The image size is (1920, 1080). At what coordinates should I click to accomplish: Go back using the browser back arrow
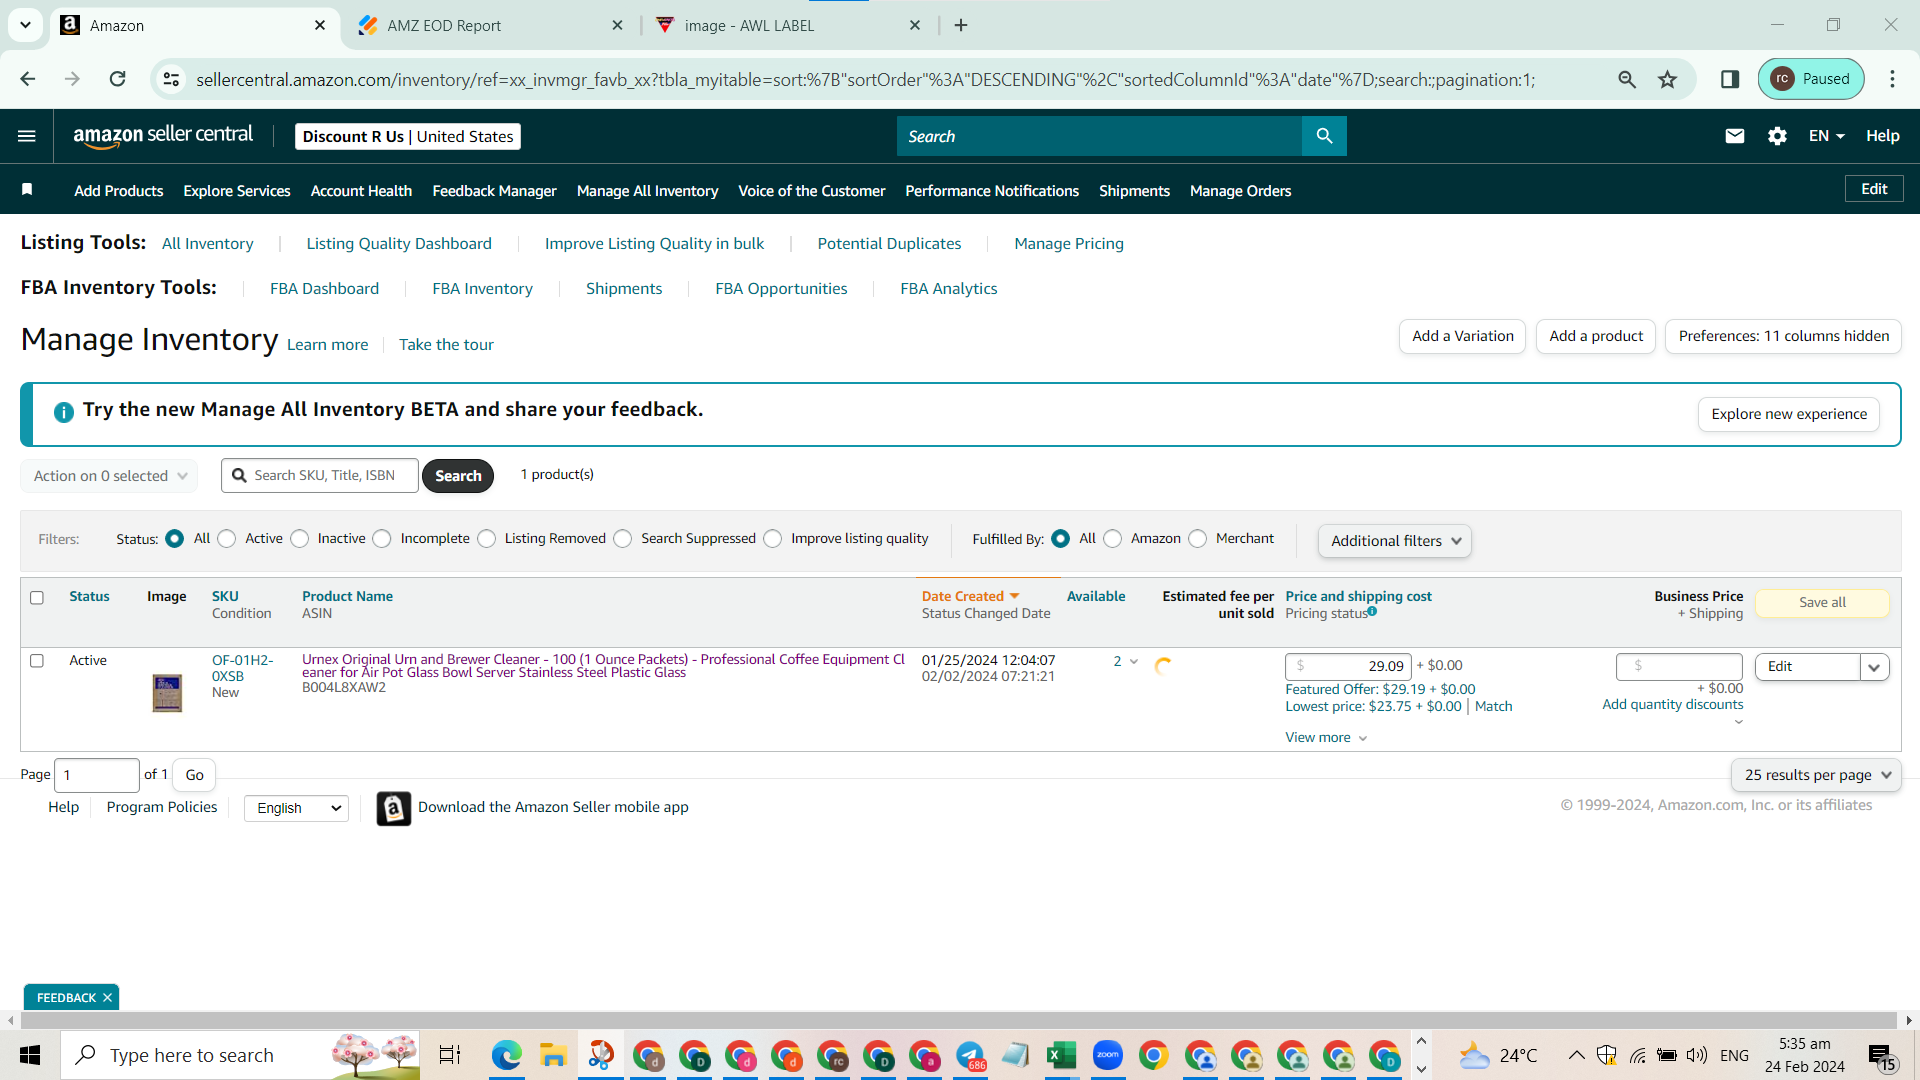[x=28, y=79]
